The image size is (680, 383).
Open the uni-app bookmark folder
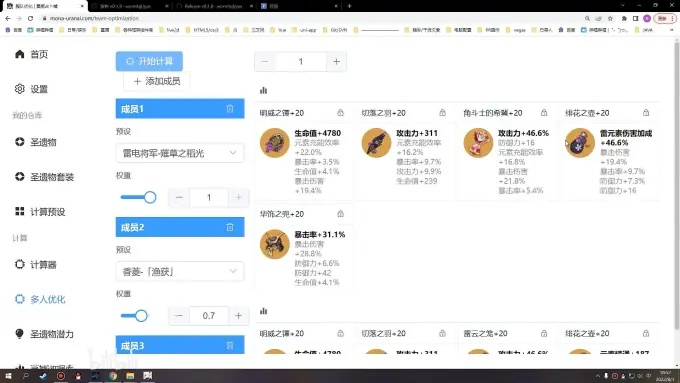pos(304,30)
